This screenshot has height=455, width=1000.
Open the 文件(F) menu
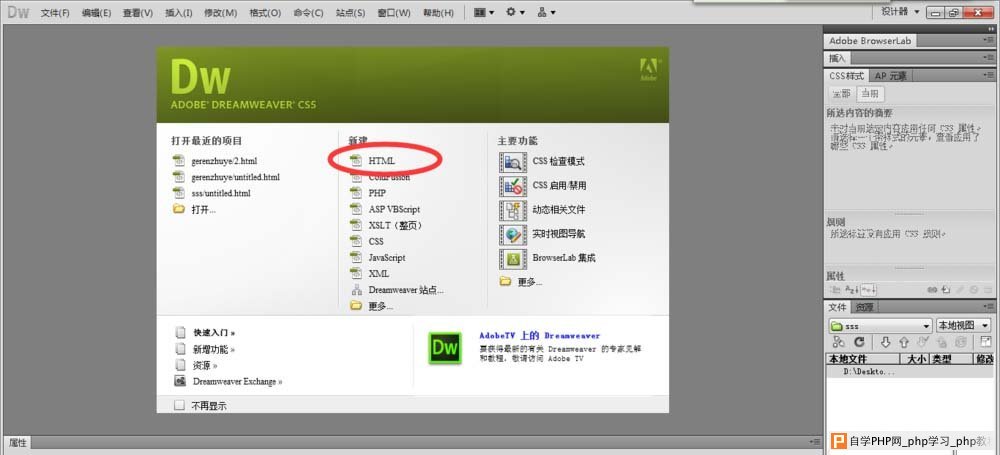tap(55, 13)
